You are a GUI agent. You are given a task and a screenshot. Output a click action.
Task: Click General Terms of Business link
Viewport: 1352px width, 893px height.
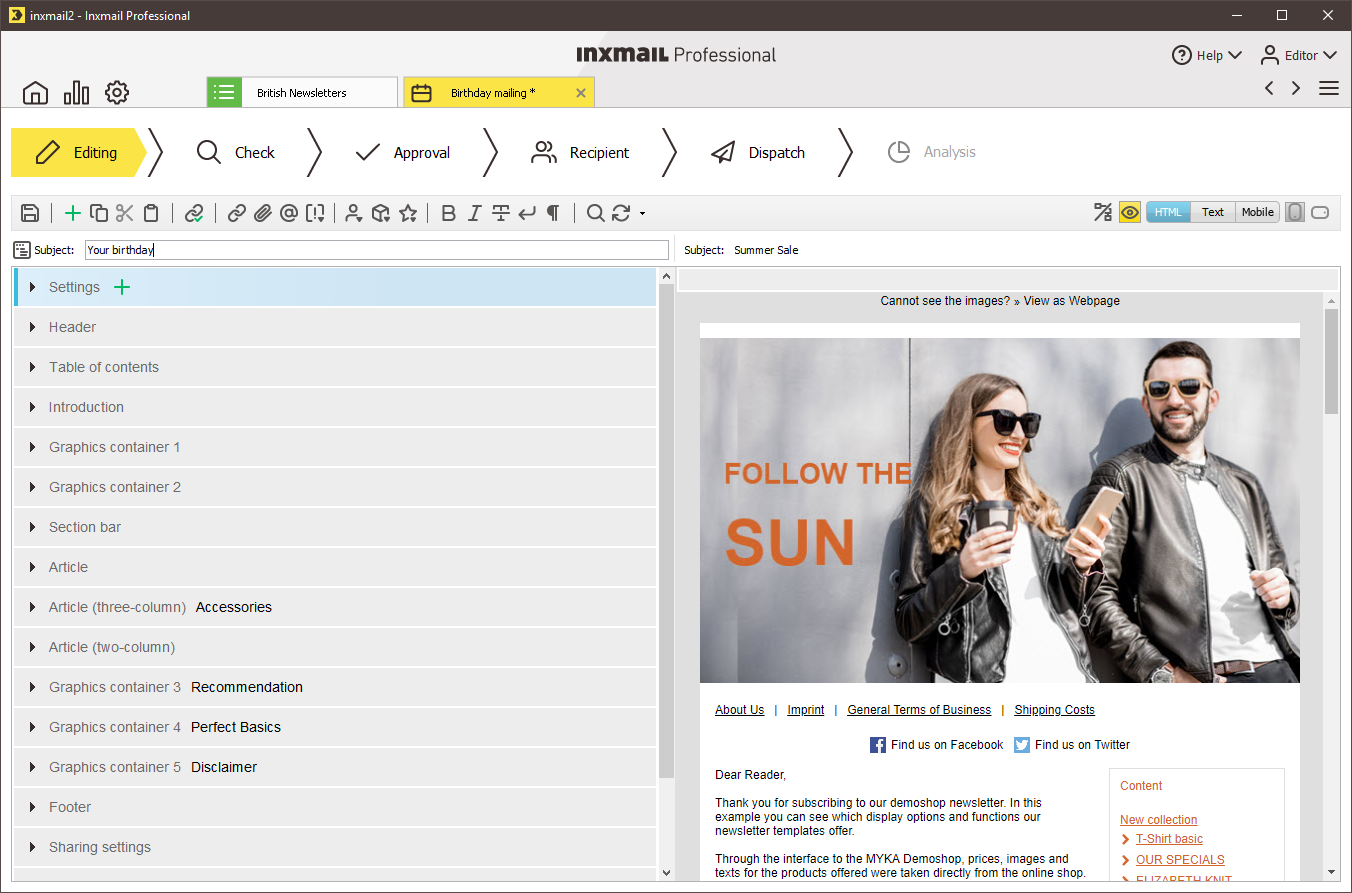pos(919,710)
